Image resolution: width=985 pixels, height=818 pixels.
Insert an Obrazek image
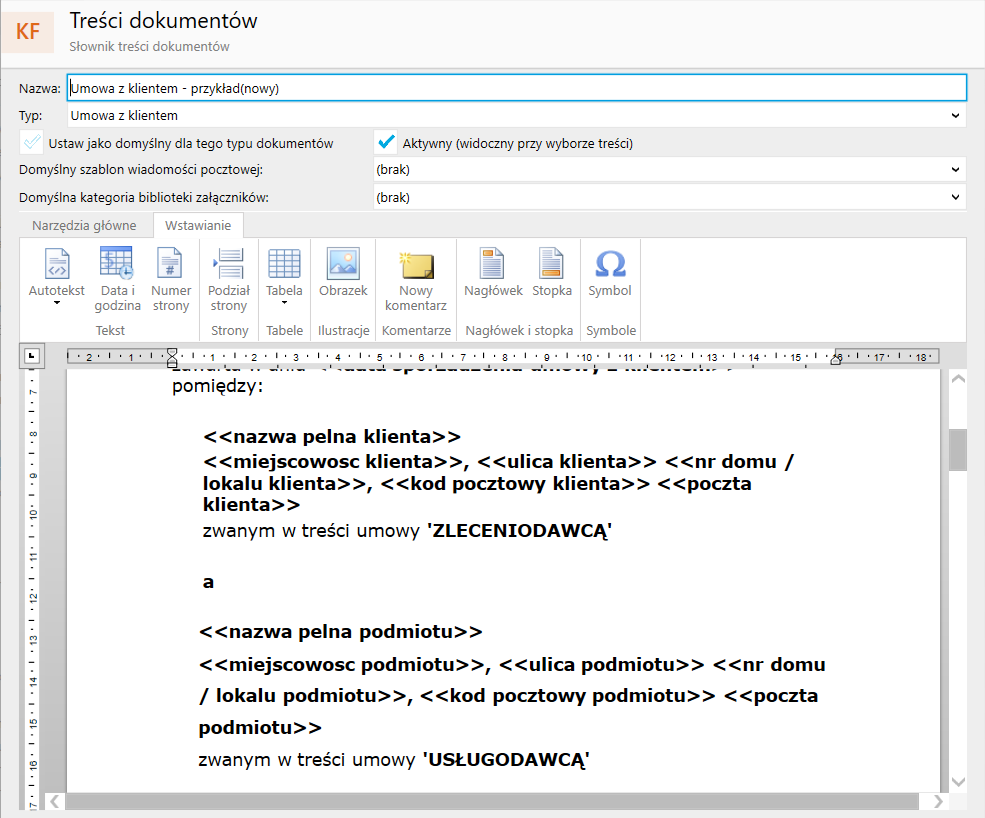coord(343,272)
